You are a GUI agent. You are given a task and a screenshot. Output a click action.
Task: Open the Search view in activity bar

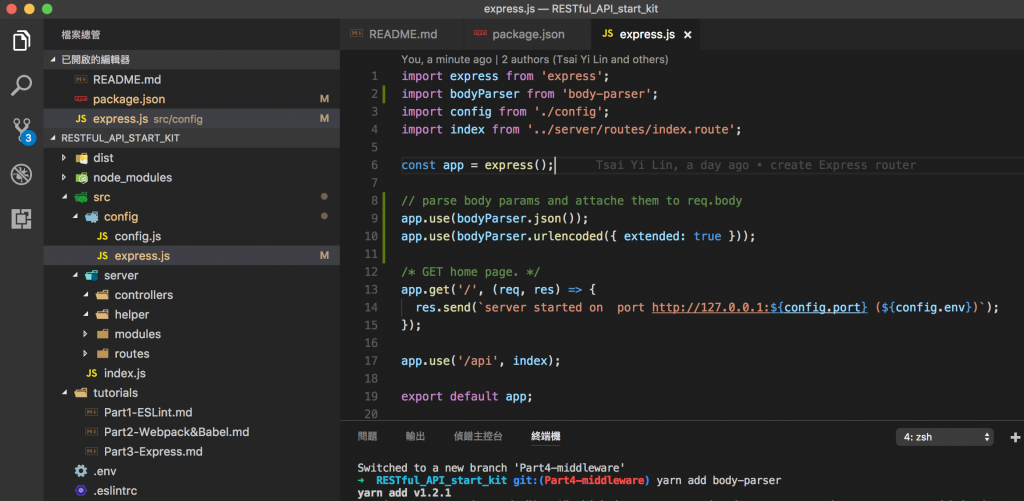(22, 85)
